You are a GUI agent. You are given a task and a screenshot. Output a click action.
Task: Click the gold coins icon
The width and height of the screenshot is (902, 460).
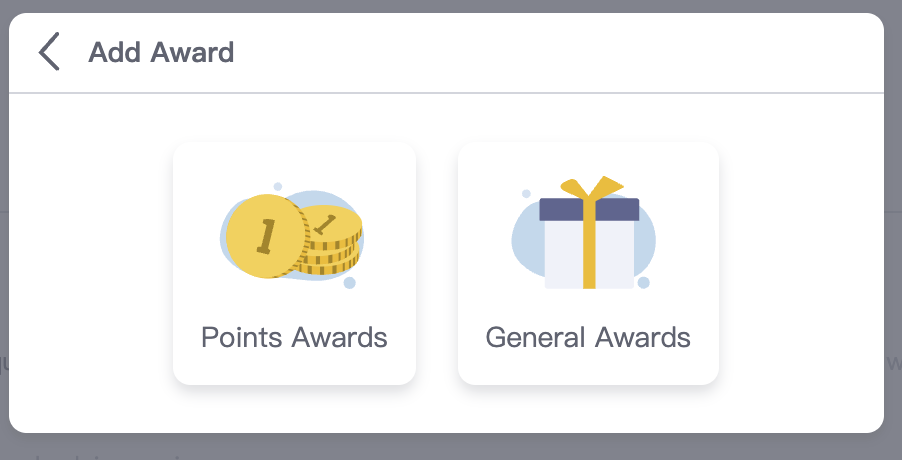[293, 237]
